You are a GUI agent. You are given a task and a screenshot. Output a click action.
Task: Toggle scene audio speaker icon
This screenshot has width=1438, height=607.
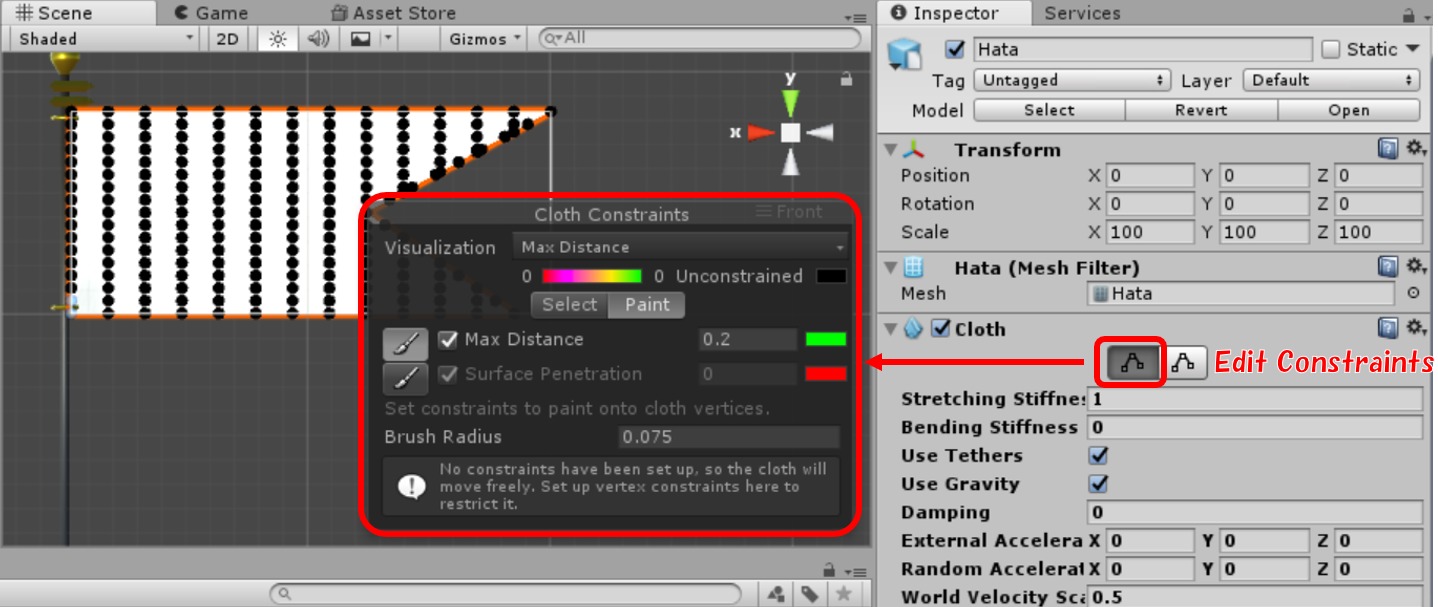coord(318,39)
